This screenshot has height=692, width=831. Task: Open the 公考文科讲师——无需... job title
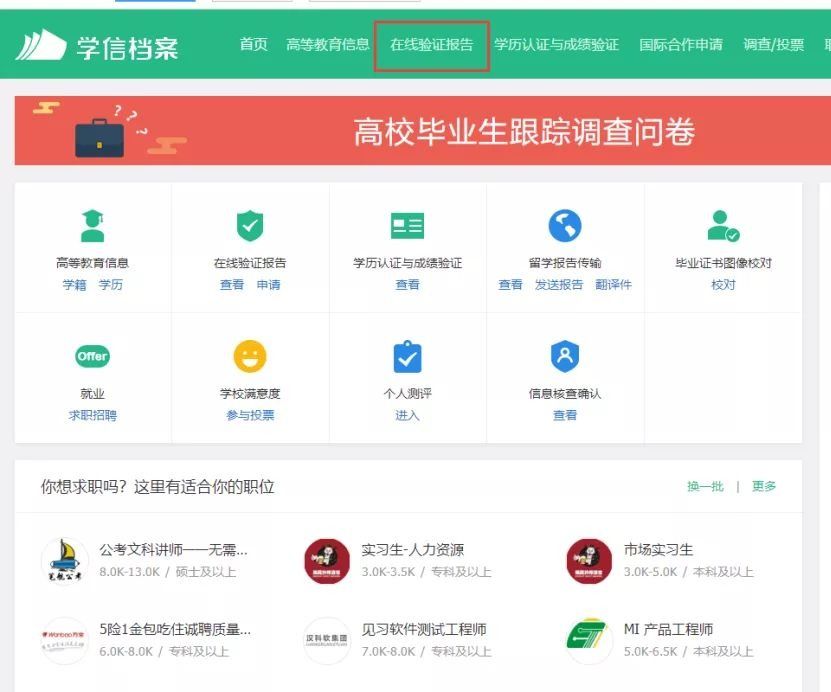click(173, 550)
